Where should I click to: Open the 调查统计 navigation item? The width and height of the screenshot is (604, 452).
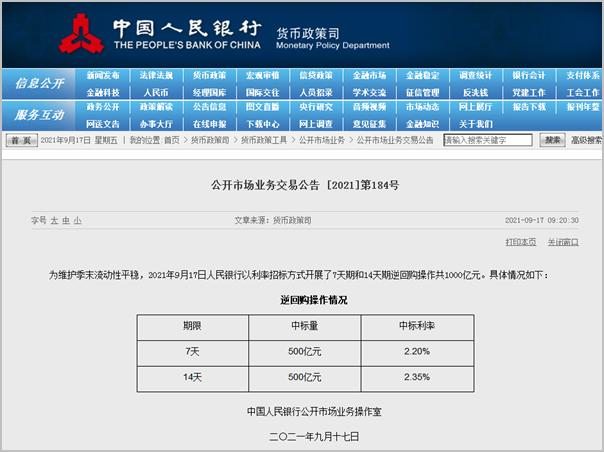(475, 76)
